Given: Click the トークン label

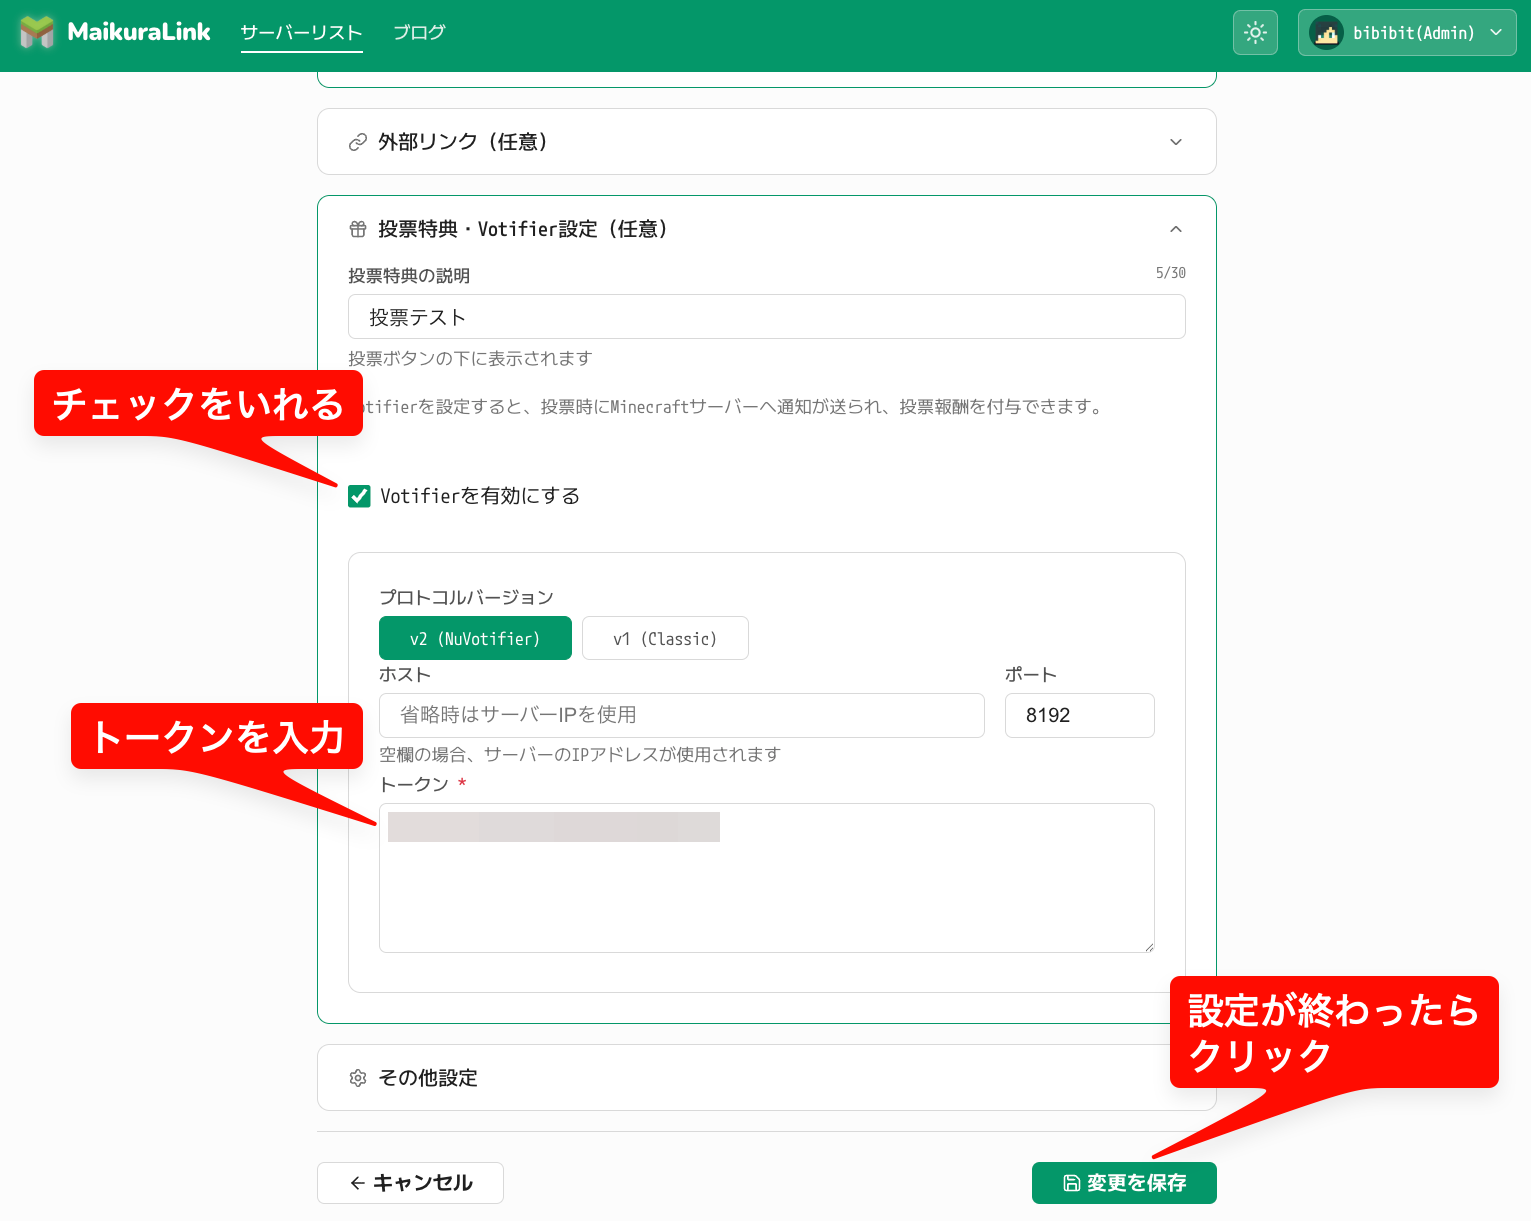Looking at the screenshot, I should tap(414, 784).
